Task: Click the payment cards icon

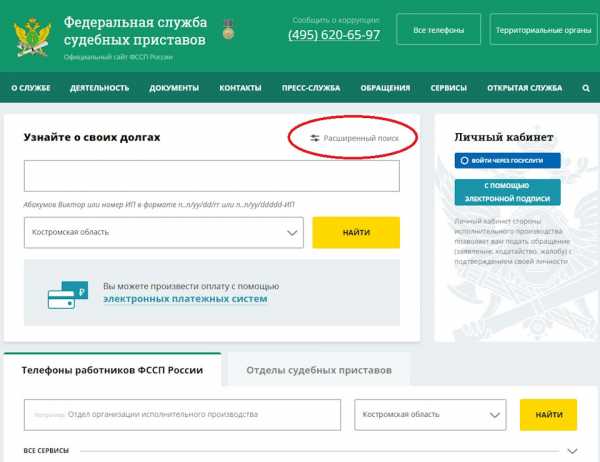Action: click(68, 295)
